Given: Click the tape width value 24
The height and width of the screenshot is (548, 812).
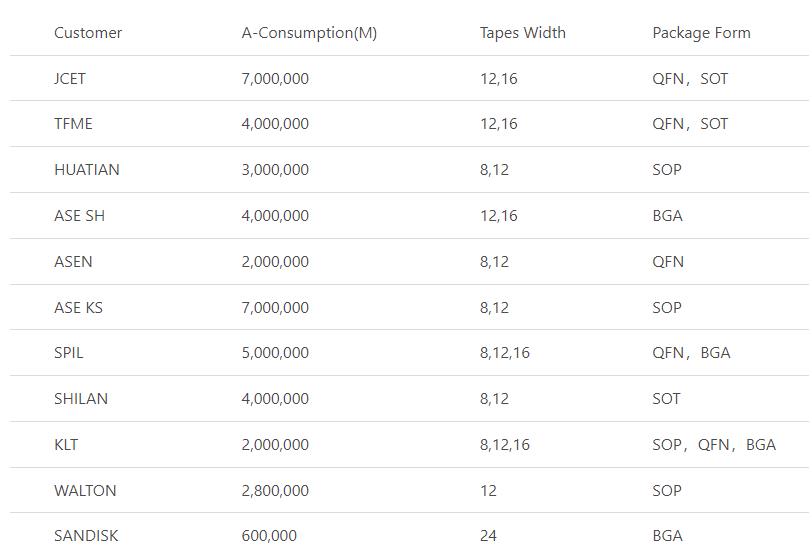Looking at the screenshot, I should pyautogui.click(x=488, y=536).
